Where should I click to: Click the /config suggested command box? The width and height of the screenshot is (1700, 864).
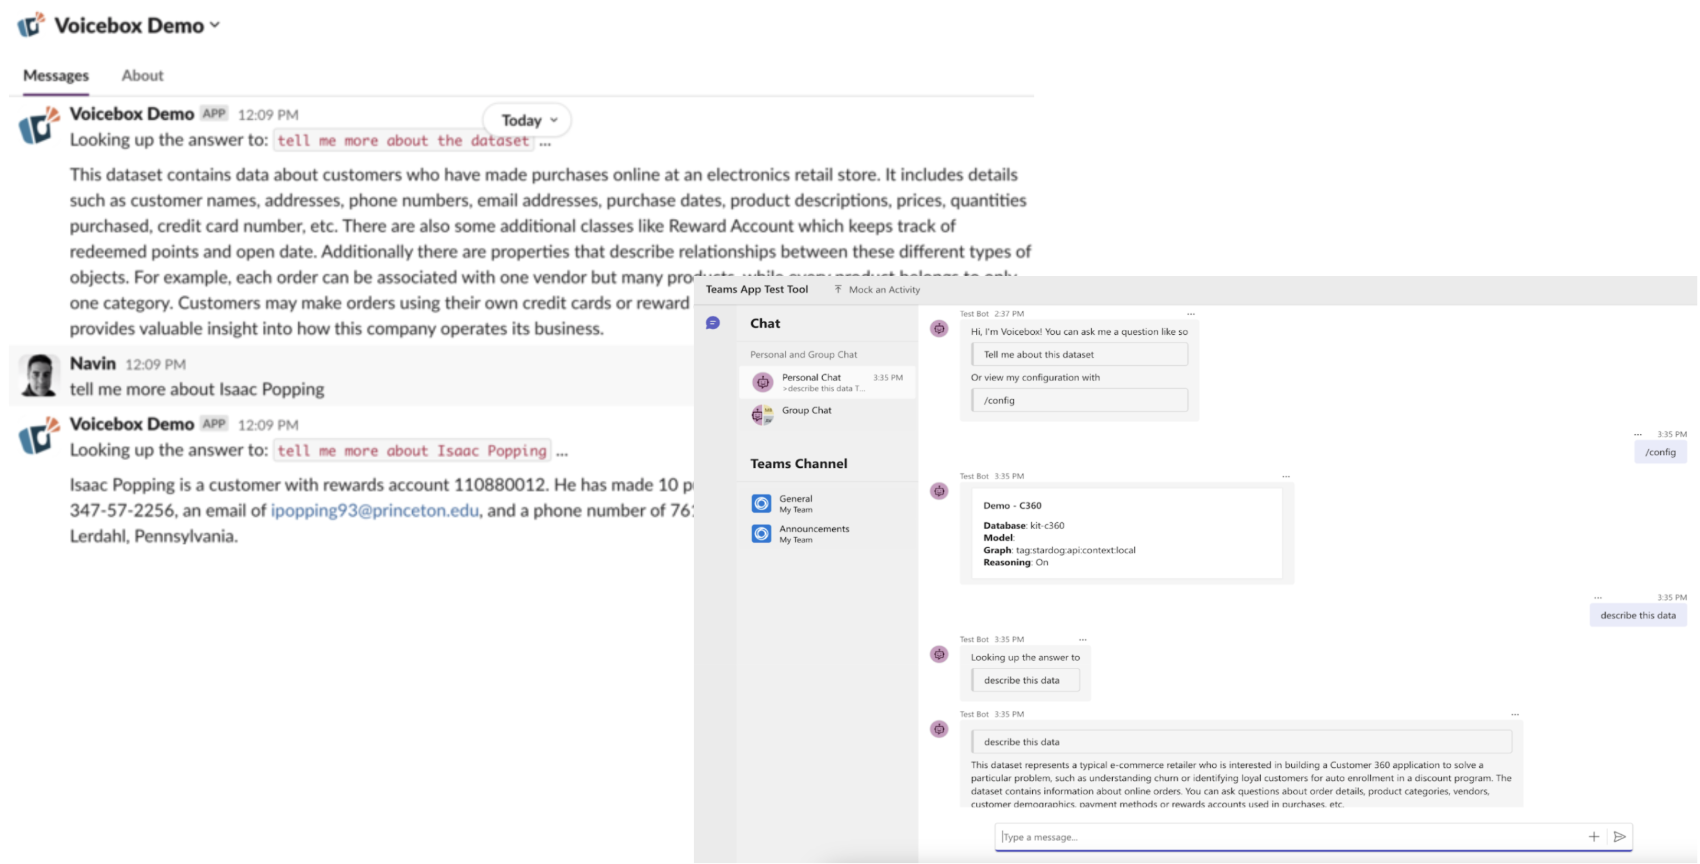[x=1079, y=400]
